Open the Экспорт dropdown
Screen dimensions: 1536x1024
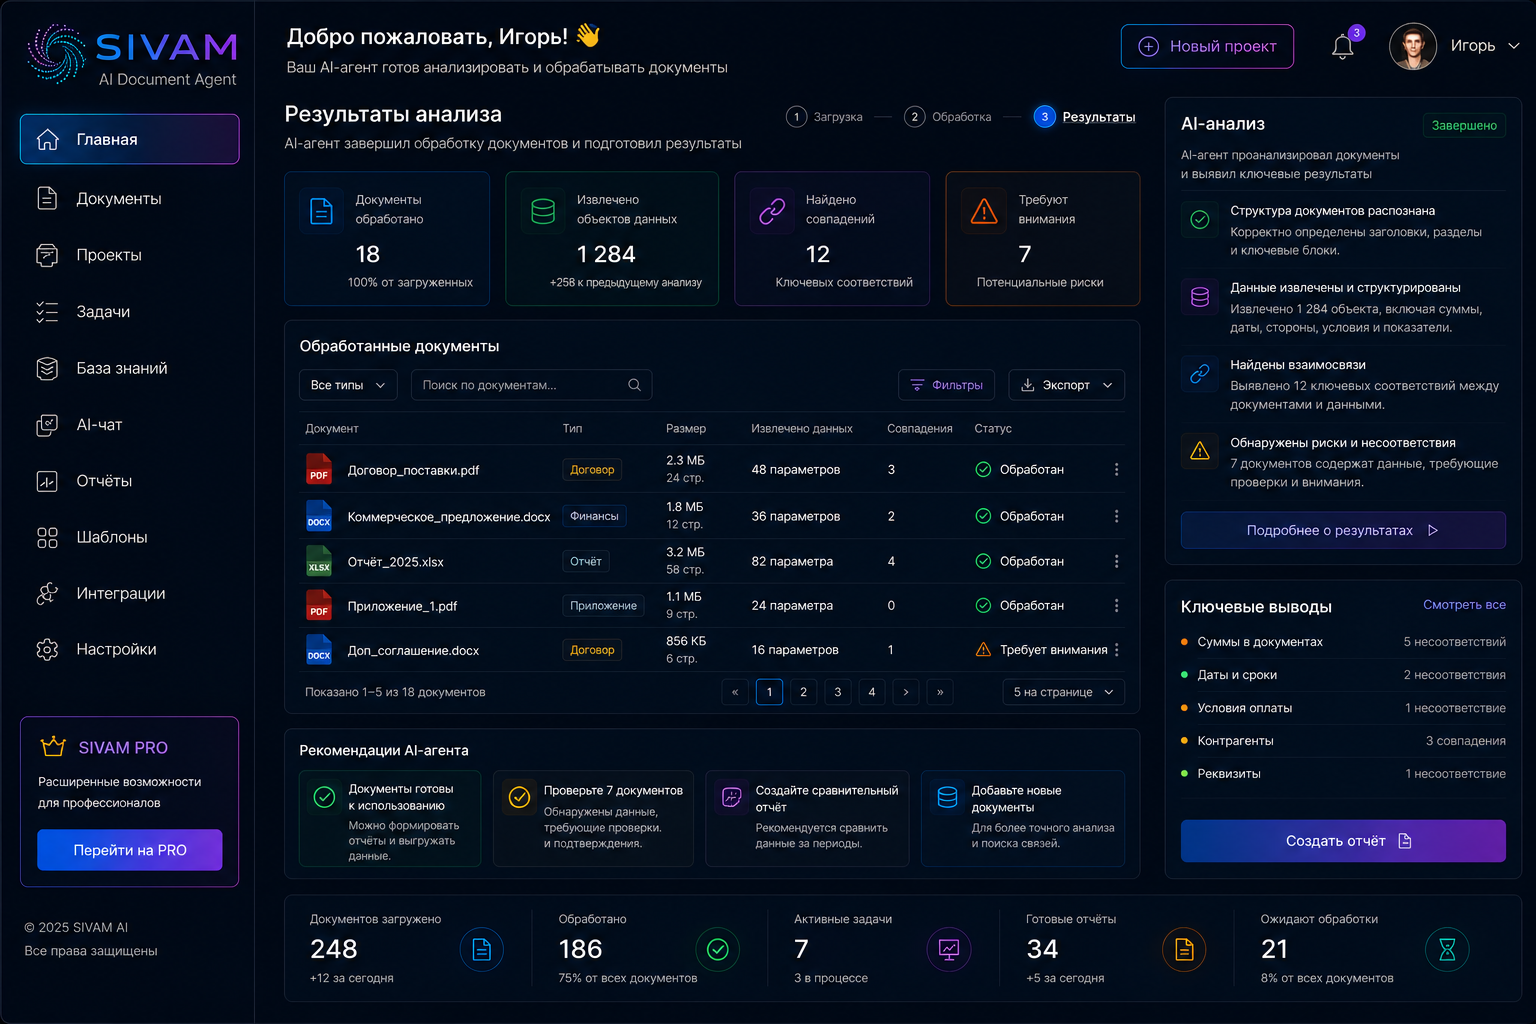(1066, 385)
